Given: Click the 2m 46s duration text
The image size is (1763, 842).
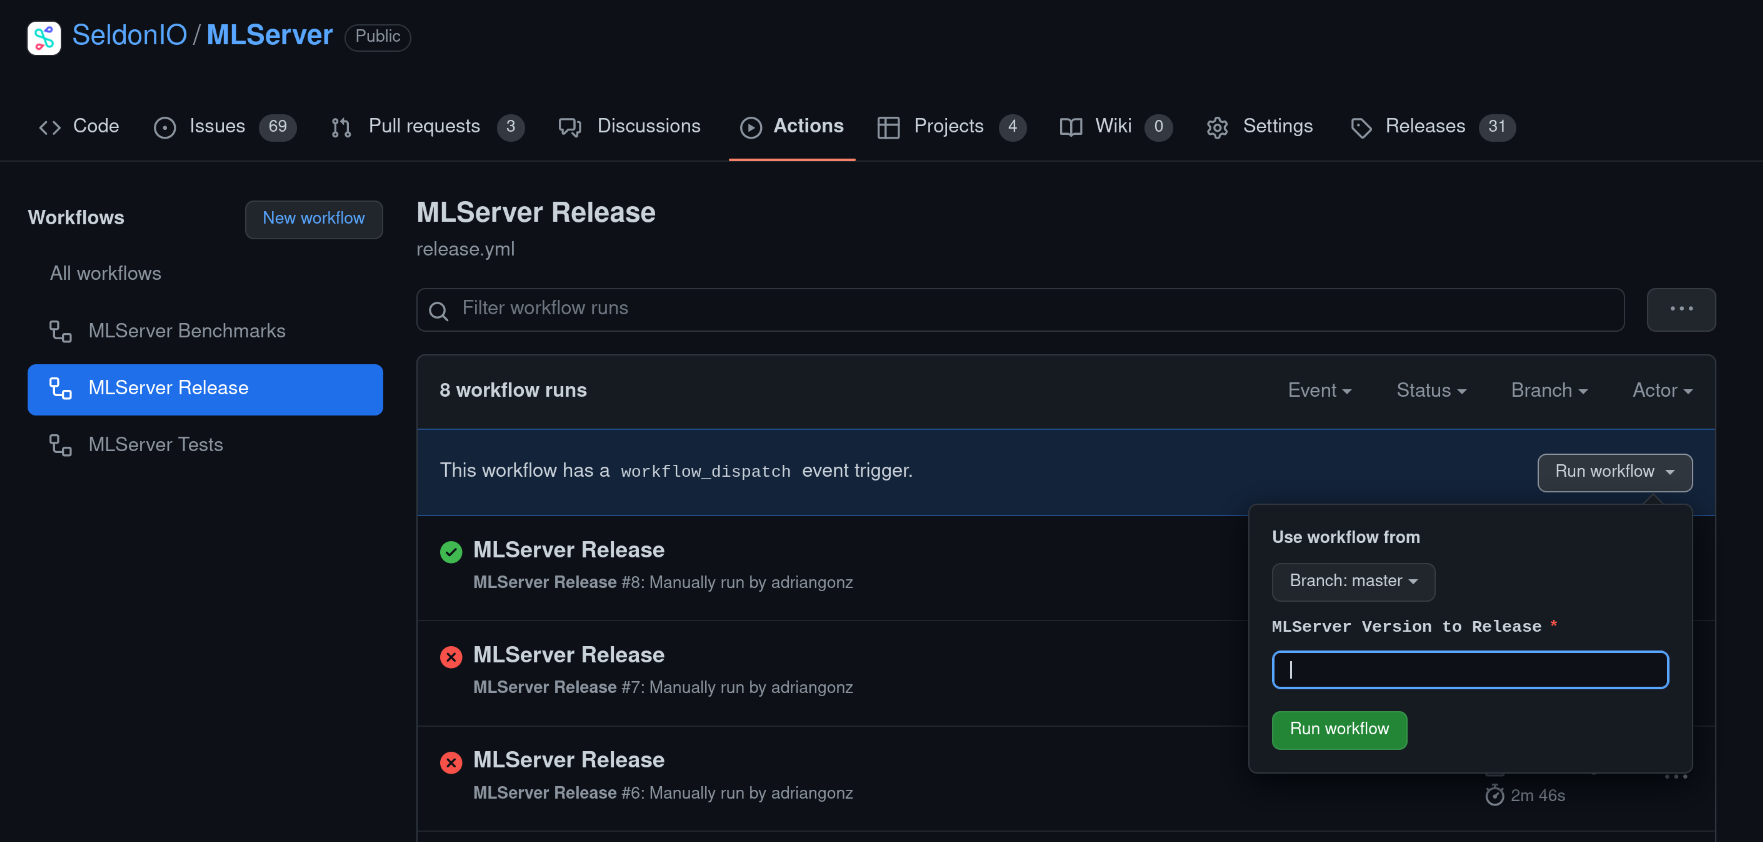Looking at the screenshot, I should [1538, 796].
